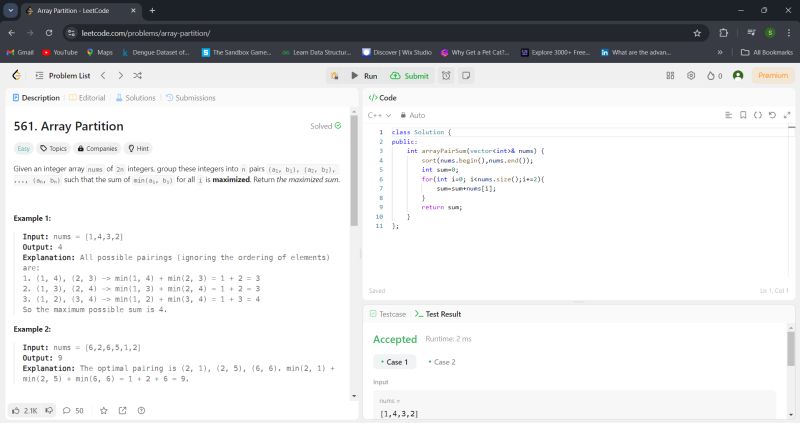Switch to the Description tab

36,98
